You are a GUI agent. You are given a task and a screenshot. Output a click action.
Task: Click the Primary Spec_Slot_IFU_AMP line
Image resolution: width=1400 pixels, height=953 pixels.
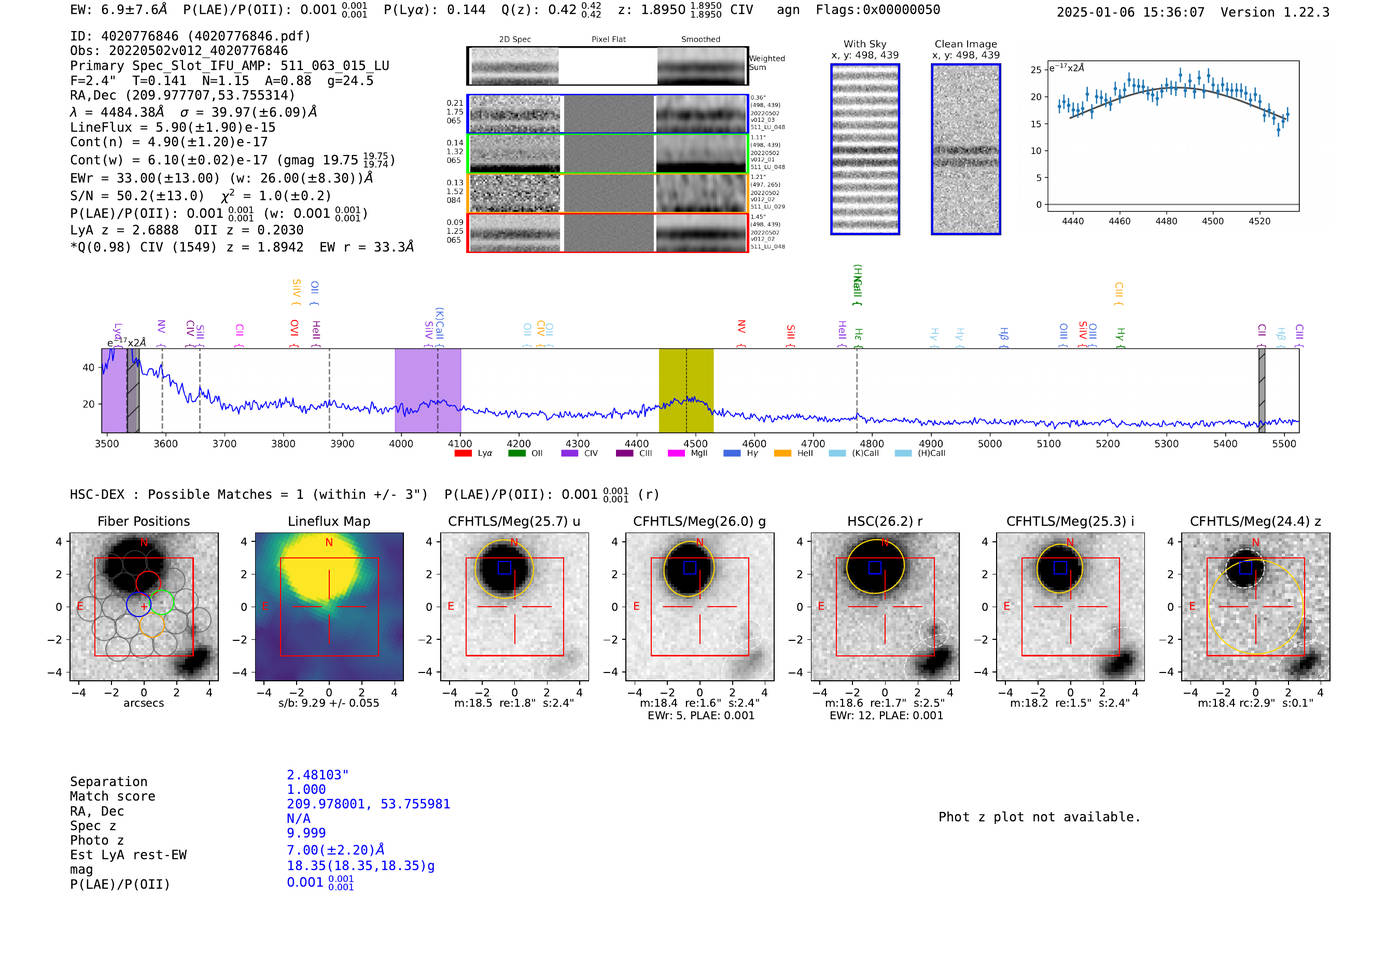pos(230,66)
